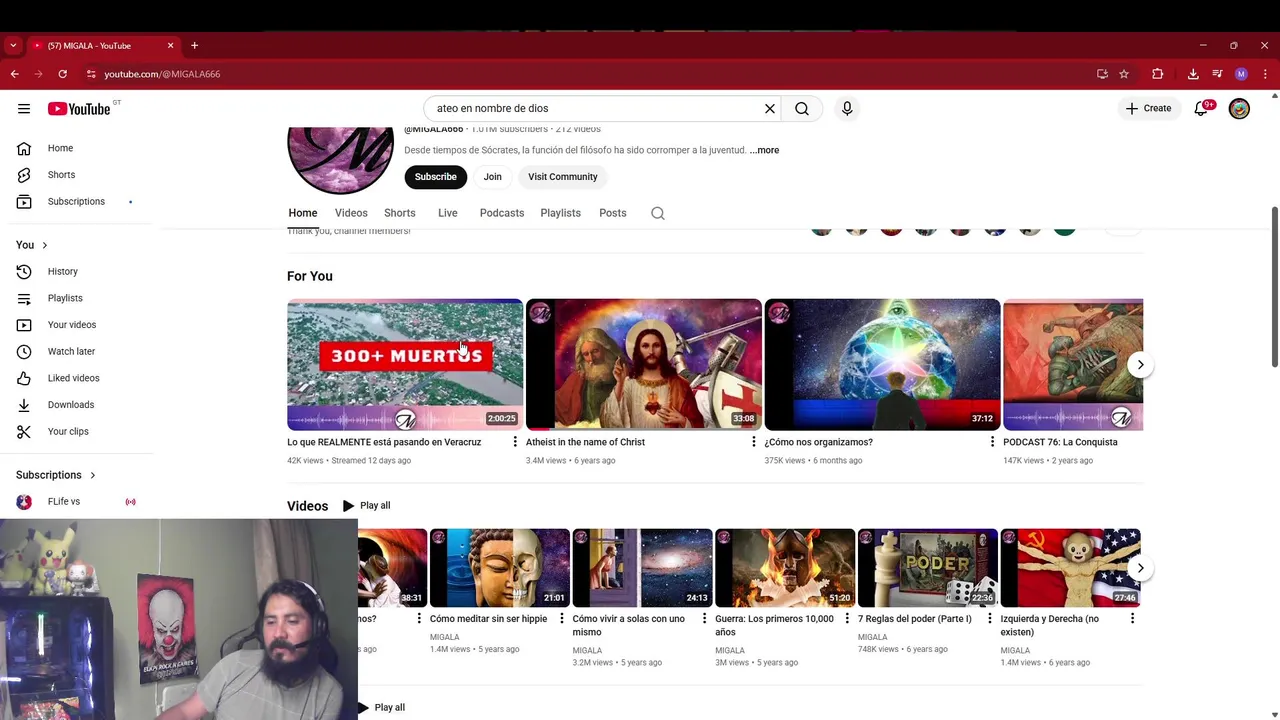Open Subscriptions in the sidebar
This screenshot has width=1280, height=720.
(x=76, y=202)
